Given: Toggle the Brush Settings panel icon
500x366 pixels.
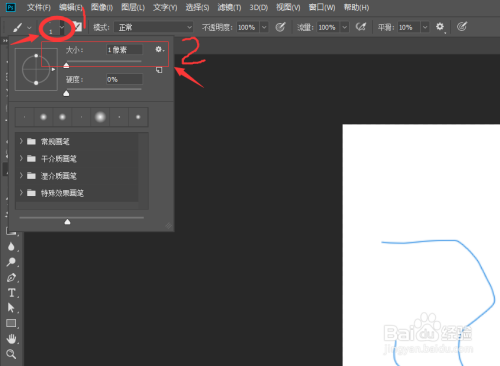Looking at the screenshot, I should [77, 27].
